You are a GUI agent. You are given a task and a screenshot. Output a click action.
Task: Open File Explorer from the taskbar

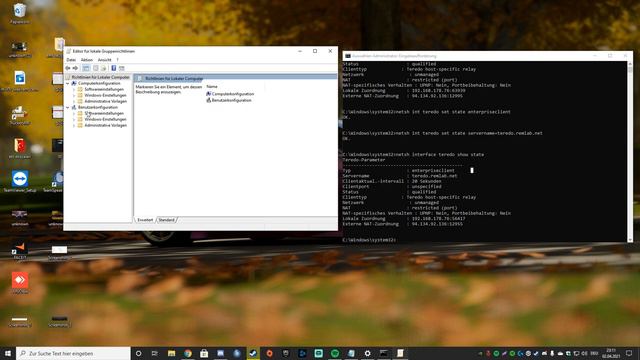tap(171, 353)
